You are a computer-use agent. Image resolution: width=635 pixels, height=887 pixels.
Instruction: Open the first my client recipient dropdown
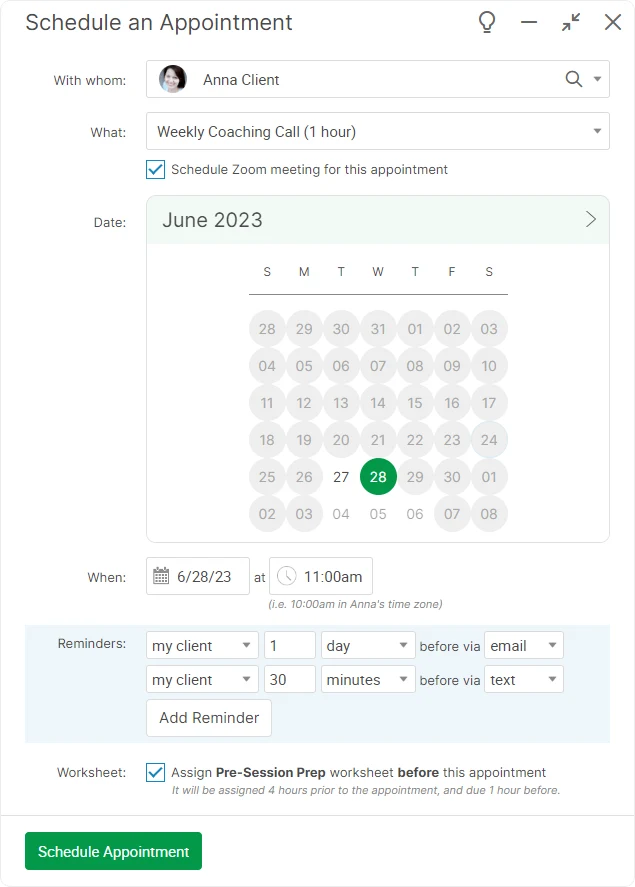tap(202, 645)
